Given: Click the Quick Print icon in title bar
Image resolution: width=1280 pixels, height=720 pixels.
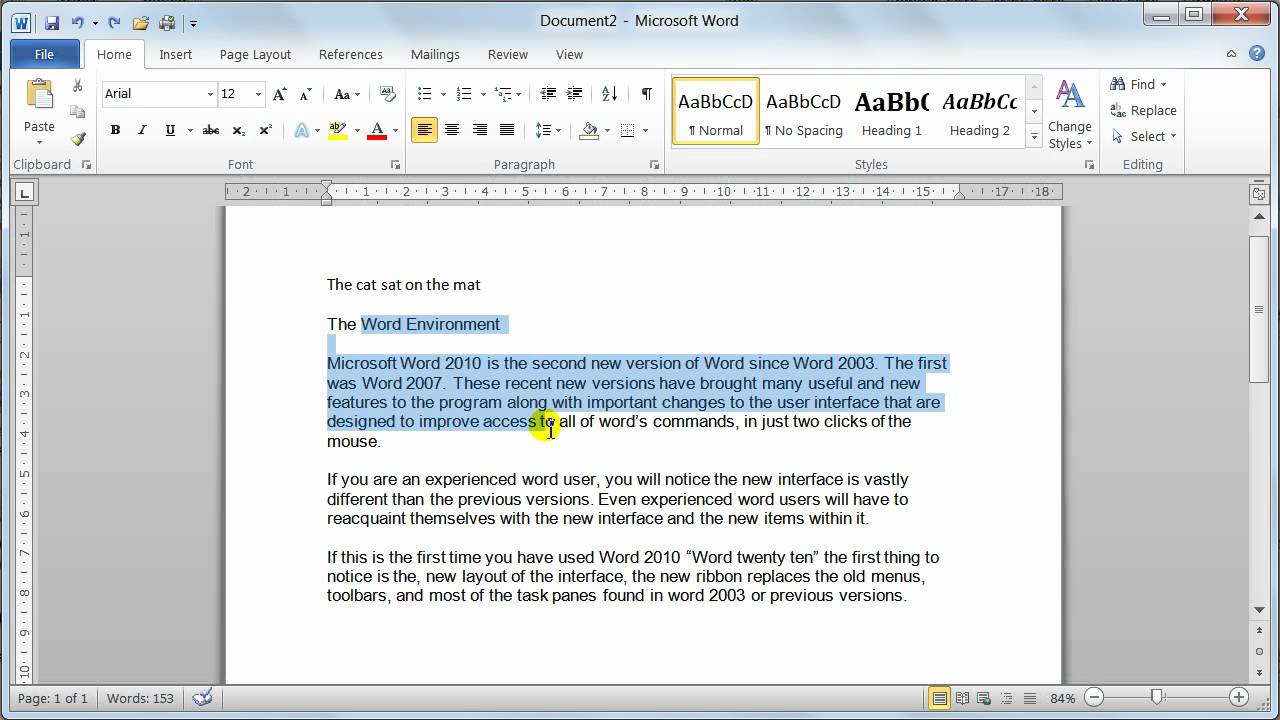Looking at the screenshot, I should (x=167, y=22).
